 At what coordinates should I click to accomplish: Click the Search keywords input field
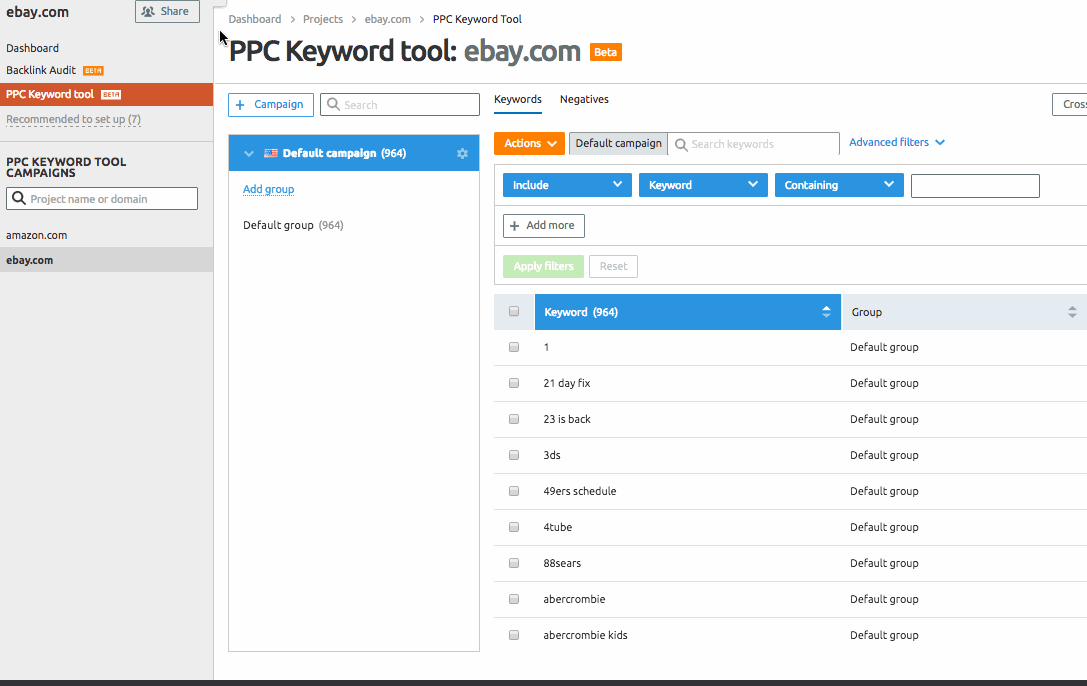(x=762, y=144)
